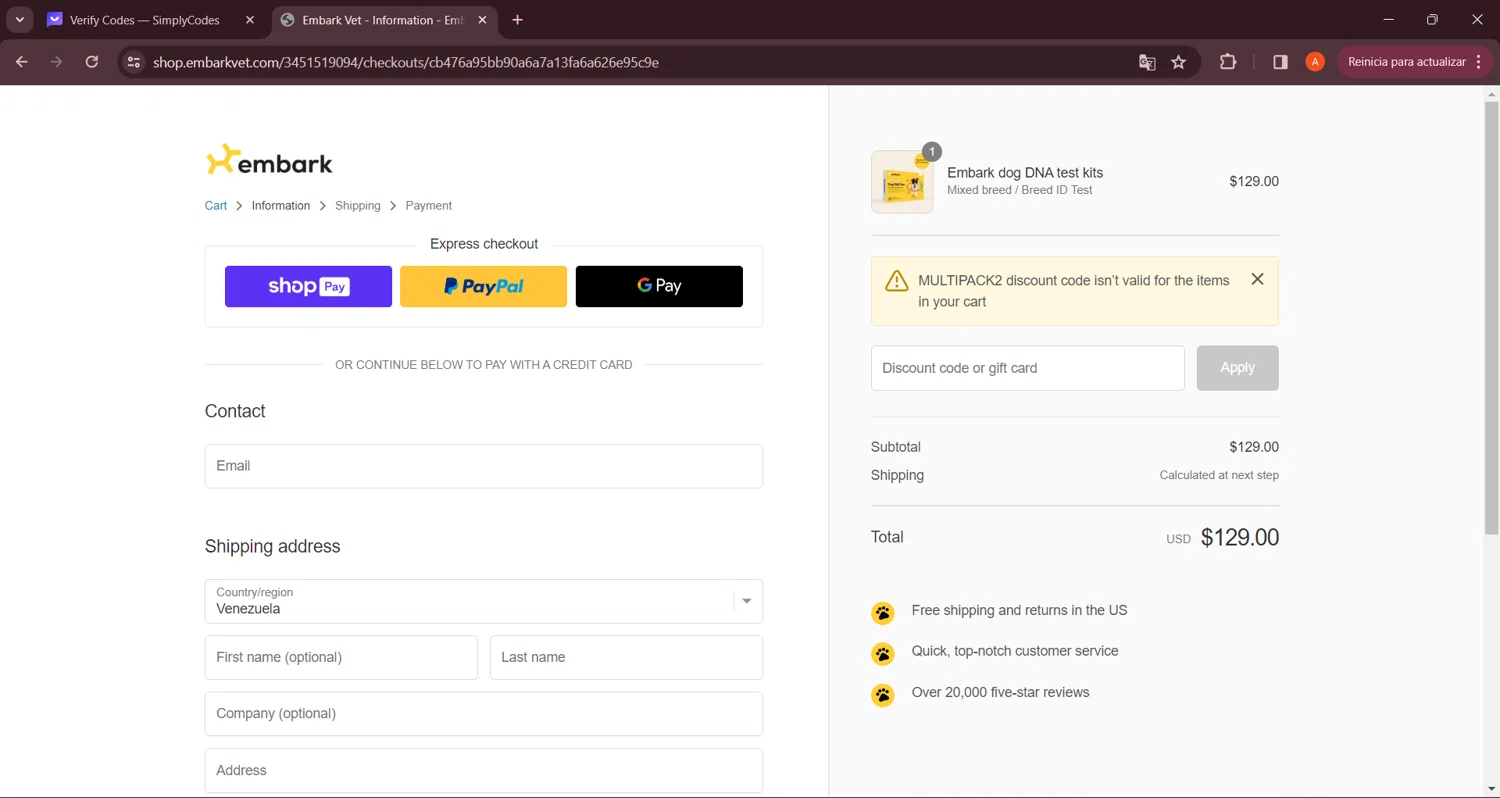Open a new browser tab
This screenshot has height=798, width=1500.
[517, 20]
